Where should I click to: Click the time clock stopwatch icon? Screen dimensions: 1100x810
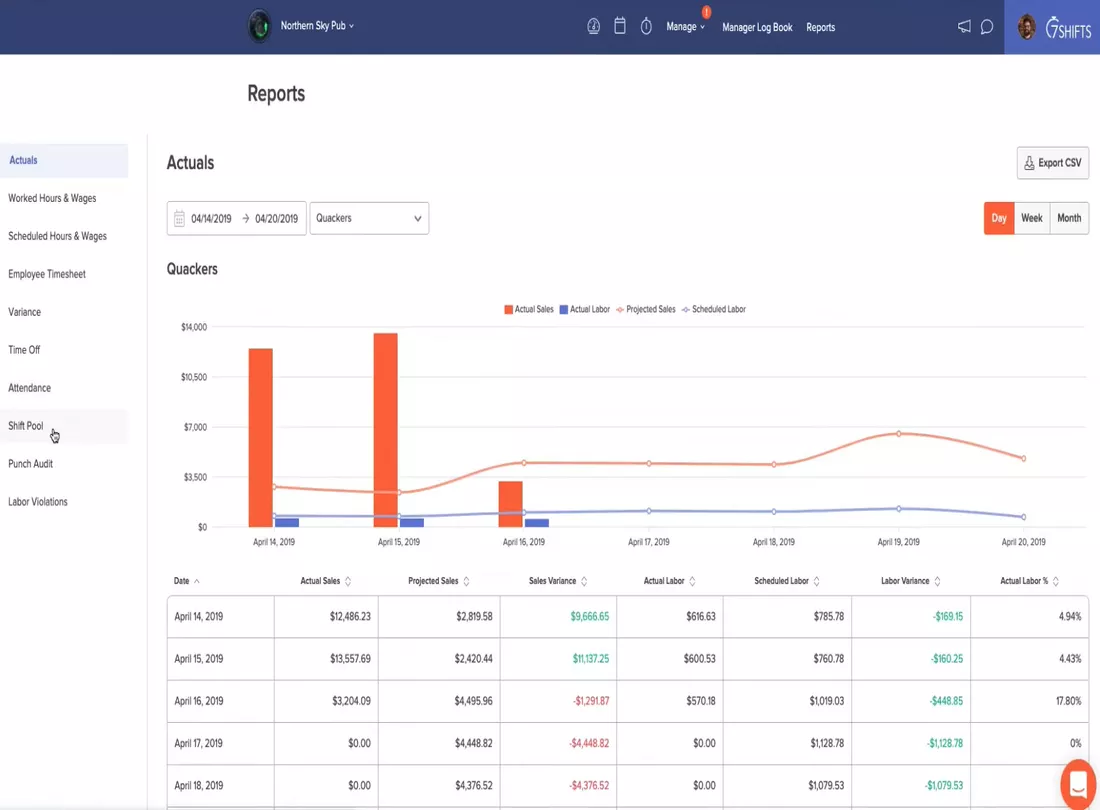(x=646, y=27)
